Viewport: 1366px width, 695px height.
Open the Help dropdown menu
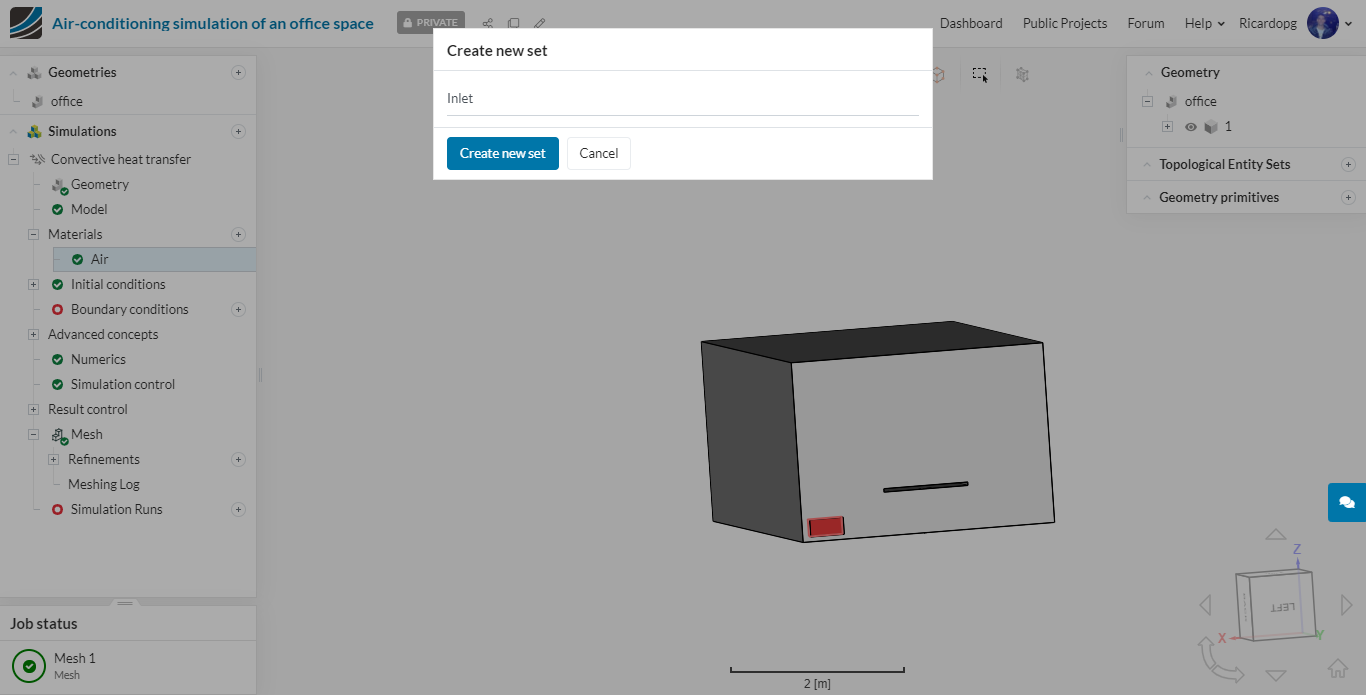pos(1205,23)
